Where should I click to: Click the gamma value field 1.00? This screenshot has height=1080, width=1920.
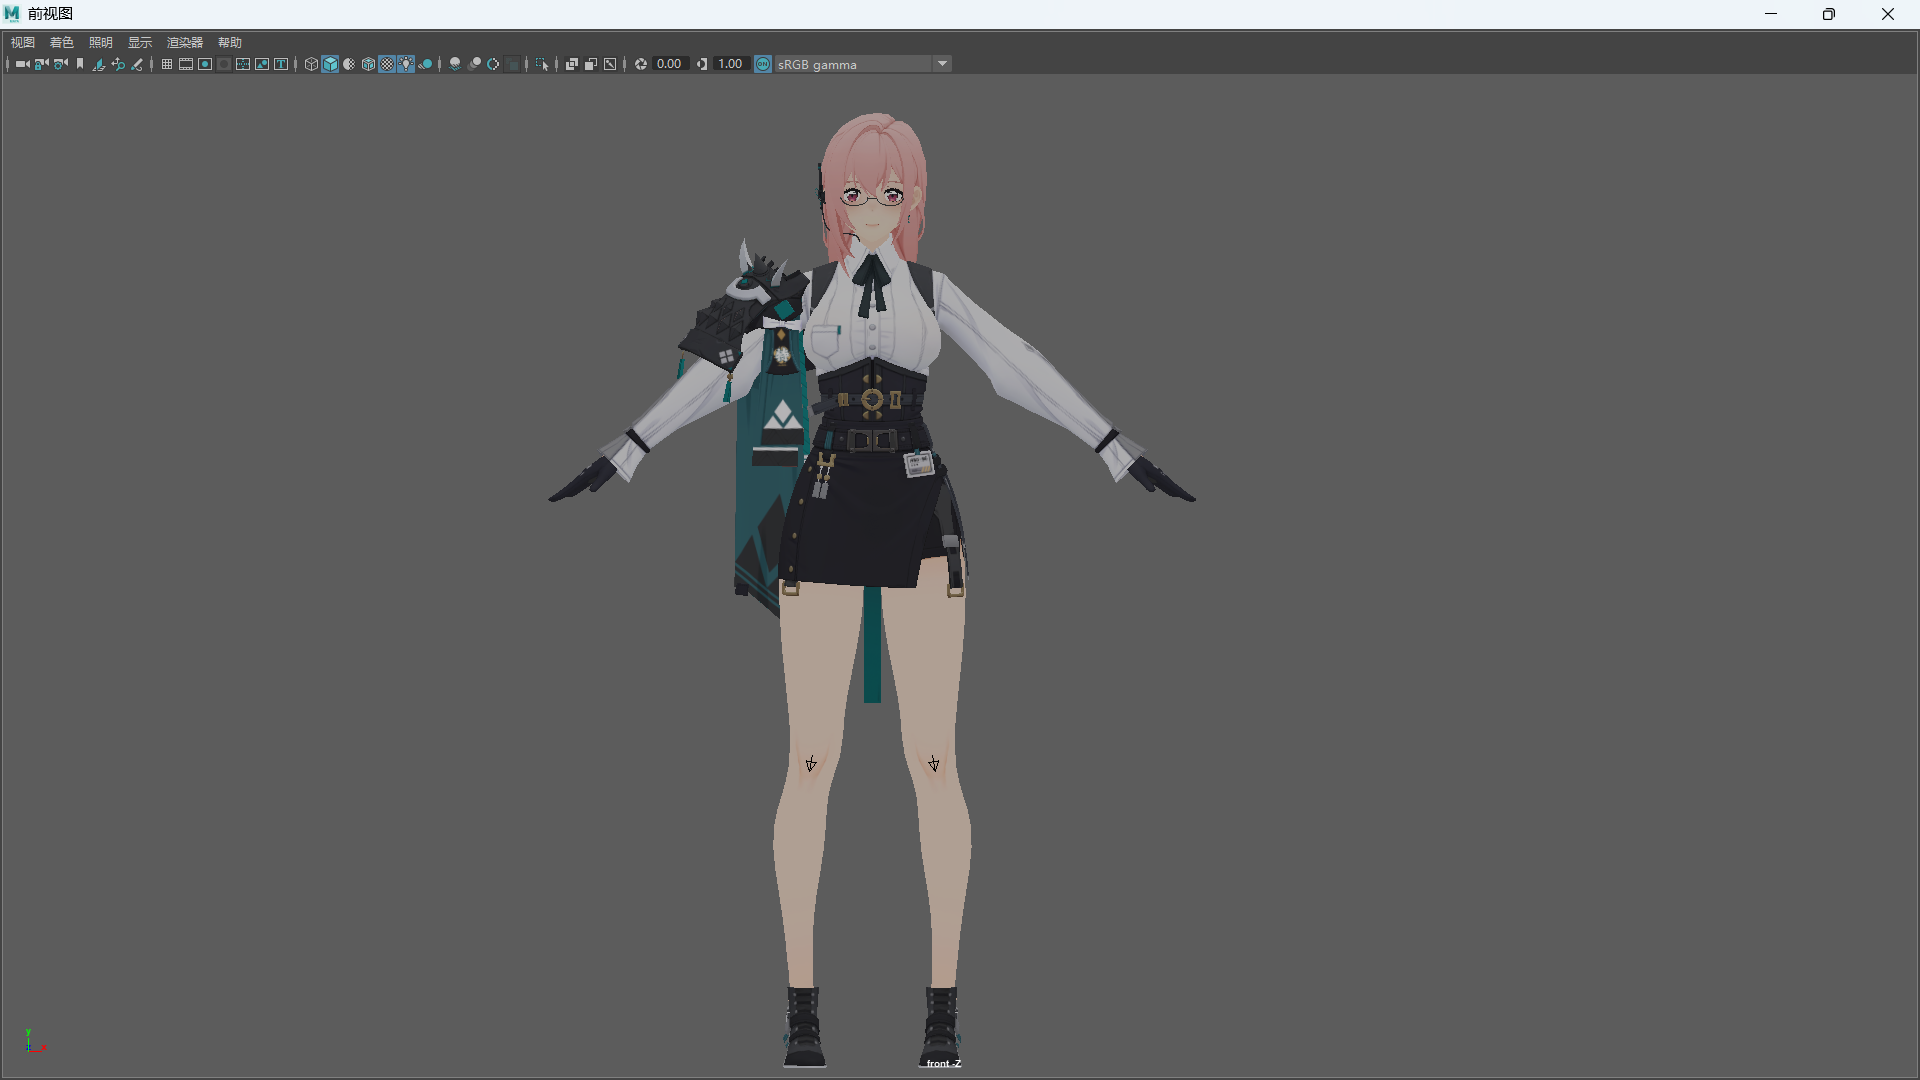(731, 64)
